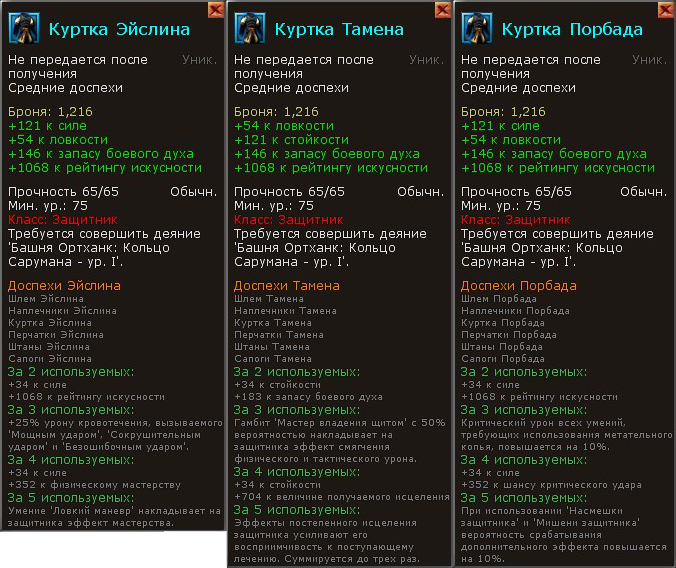Click +352 к физическому мастерству bonus

tap(94, 485)
